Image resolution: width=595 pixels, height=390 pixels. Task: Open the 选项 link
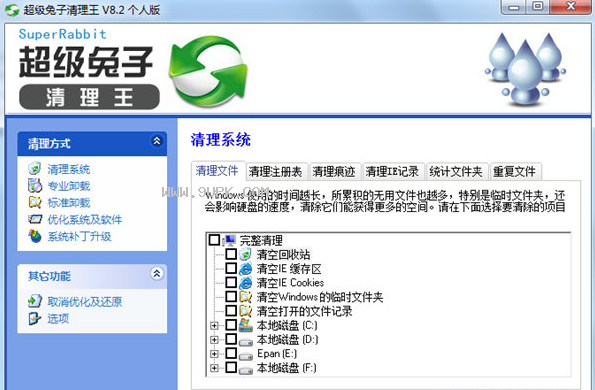[x=58, y=319]
